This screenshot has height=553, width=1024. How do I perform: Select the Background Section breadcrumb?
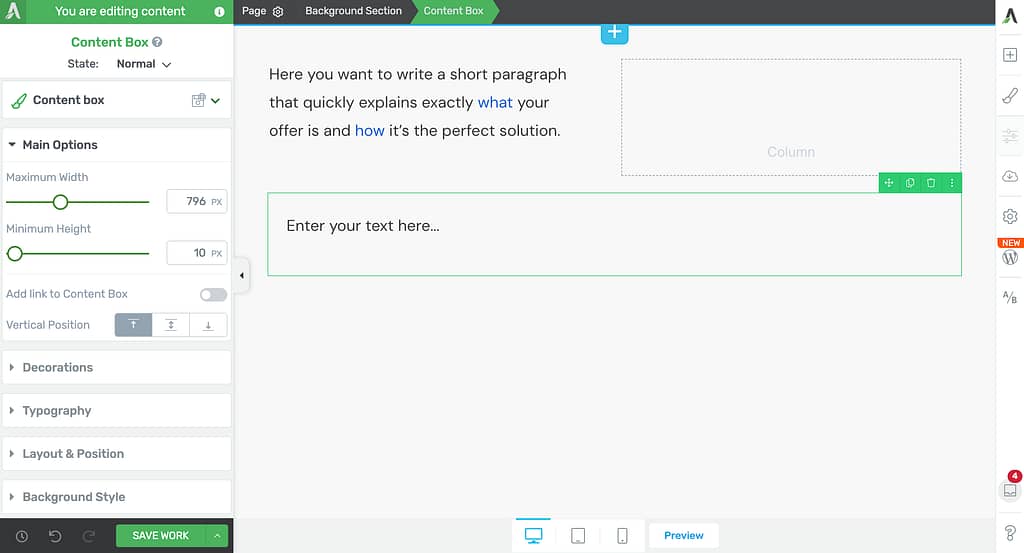point(353,11)
